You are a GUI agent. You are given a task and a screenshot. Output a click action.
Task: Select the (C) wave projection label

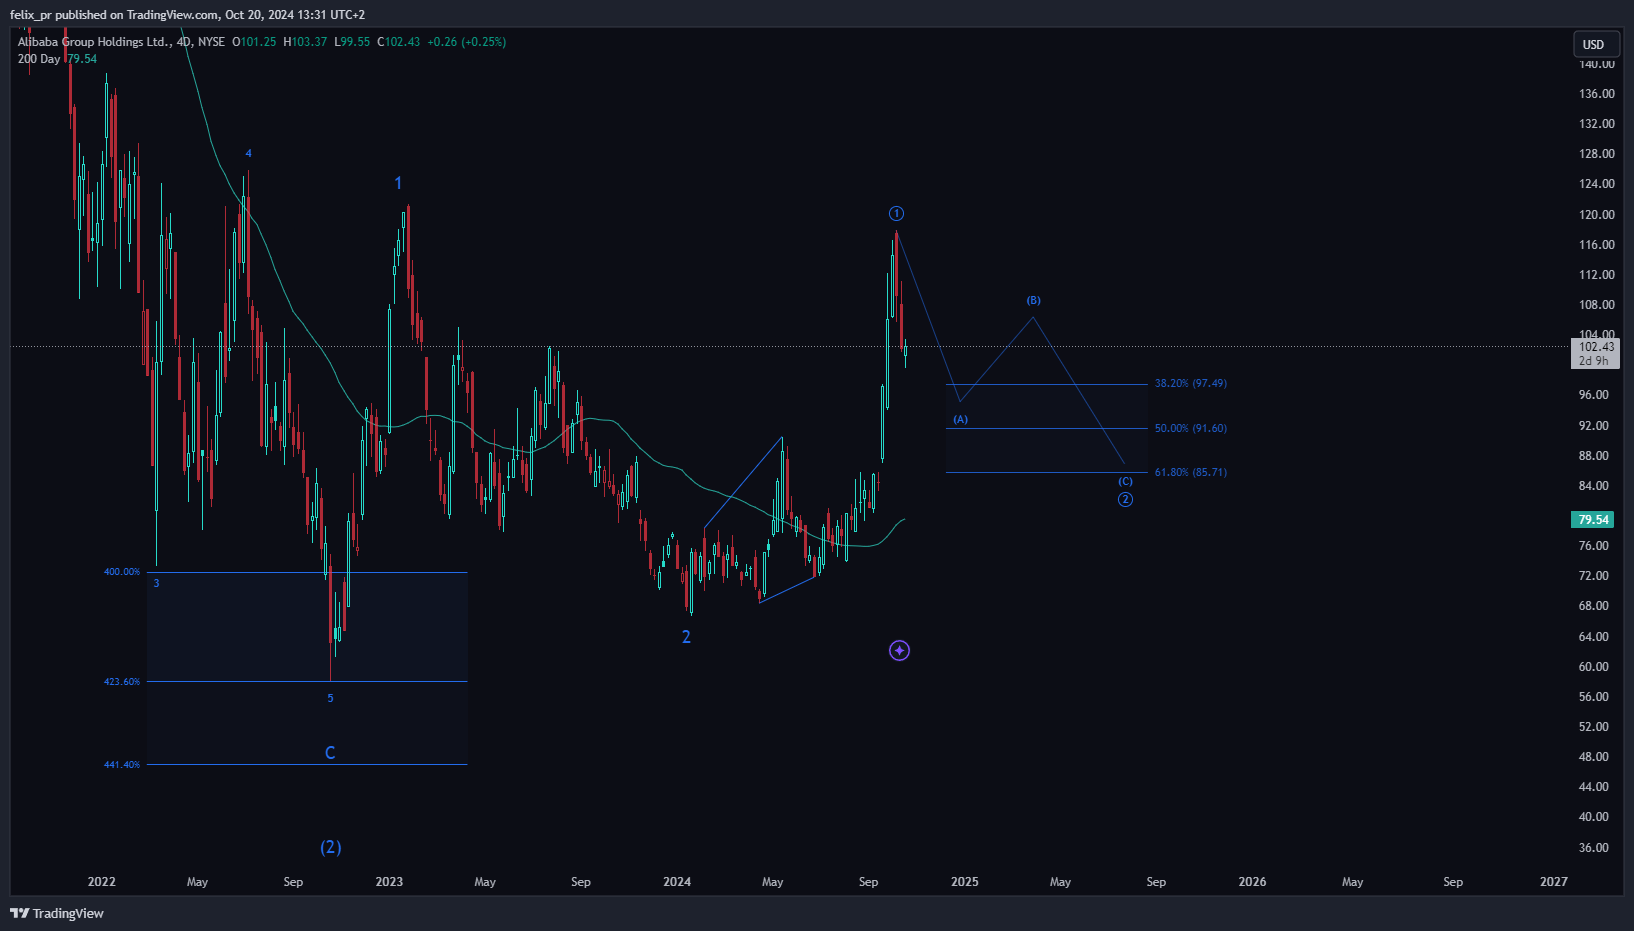[1125, 481]
